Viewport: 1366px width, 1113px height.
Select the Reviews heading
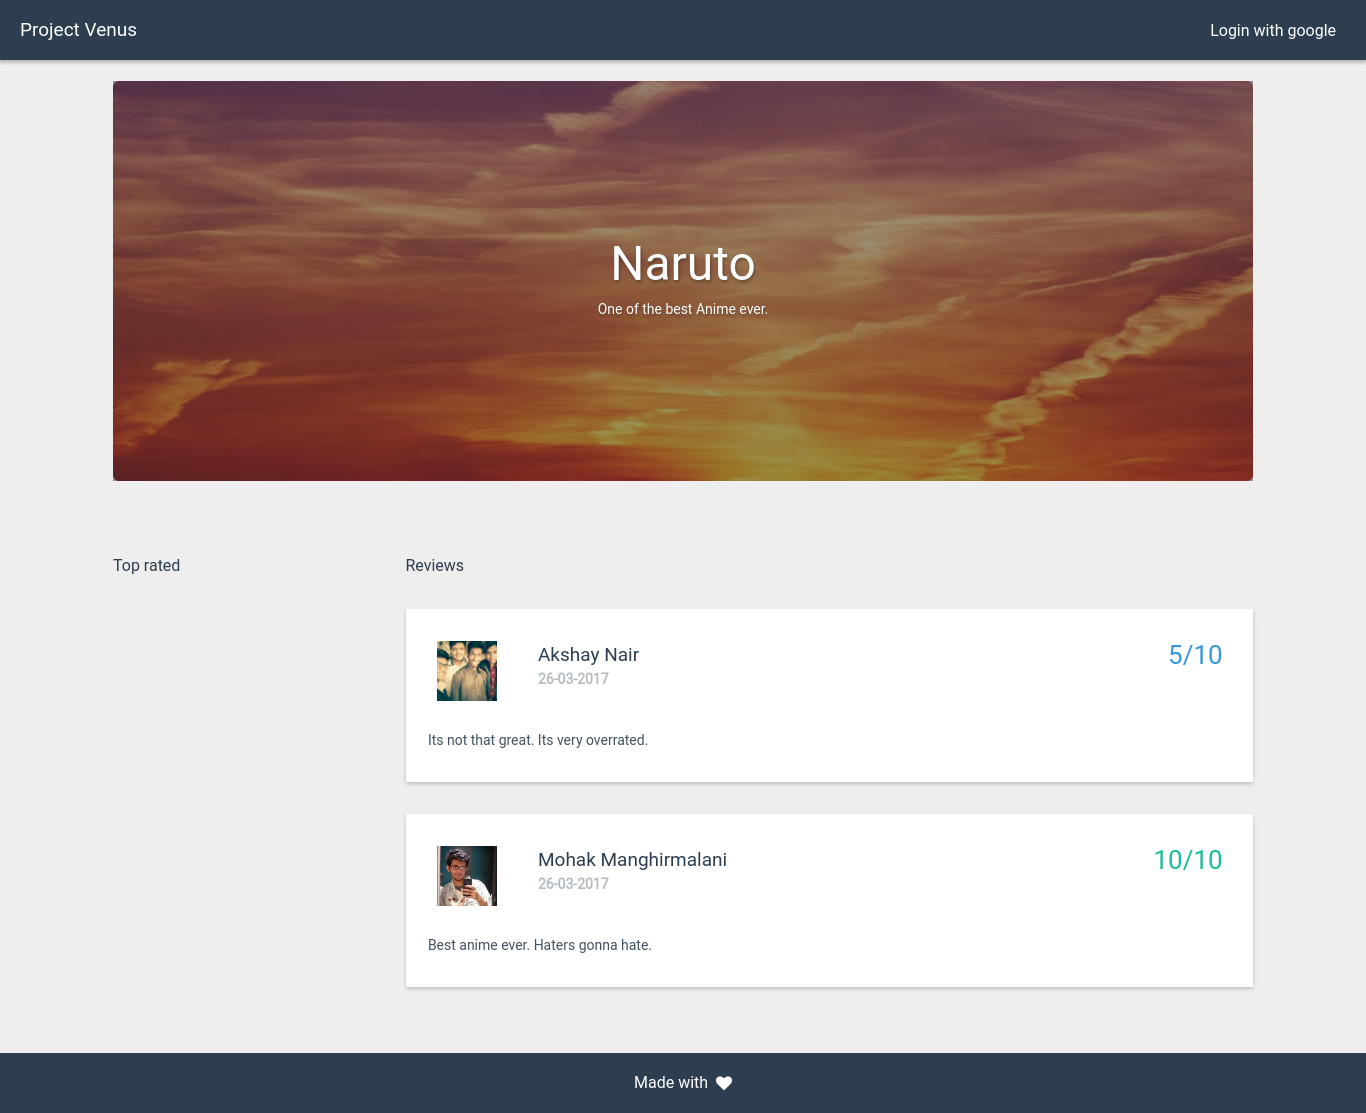click(x=435, y=566)
